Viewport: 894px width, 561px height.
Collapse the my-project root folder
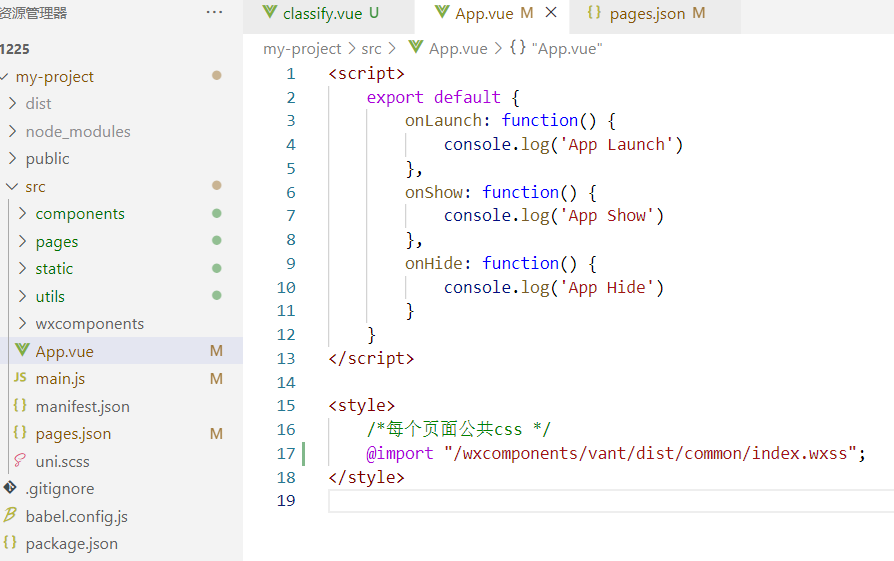[x=5, y=76]
